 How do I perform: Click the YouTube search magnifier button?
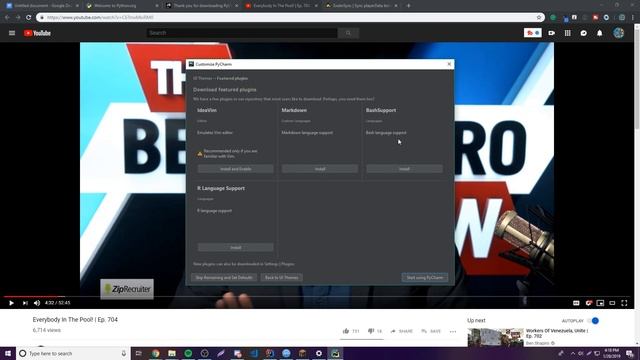(x=348, y=33)
